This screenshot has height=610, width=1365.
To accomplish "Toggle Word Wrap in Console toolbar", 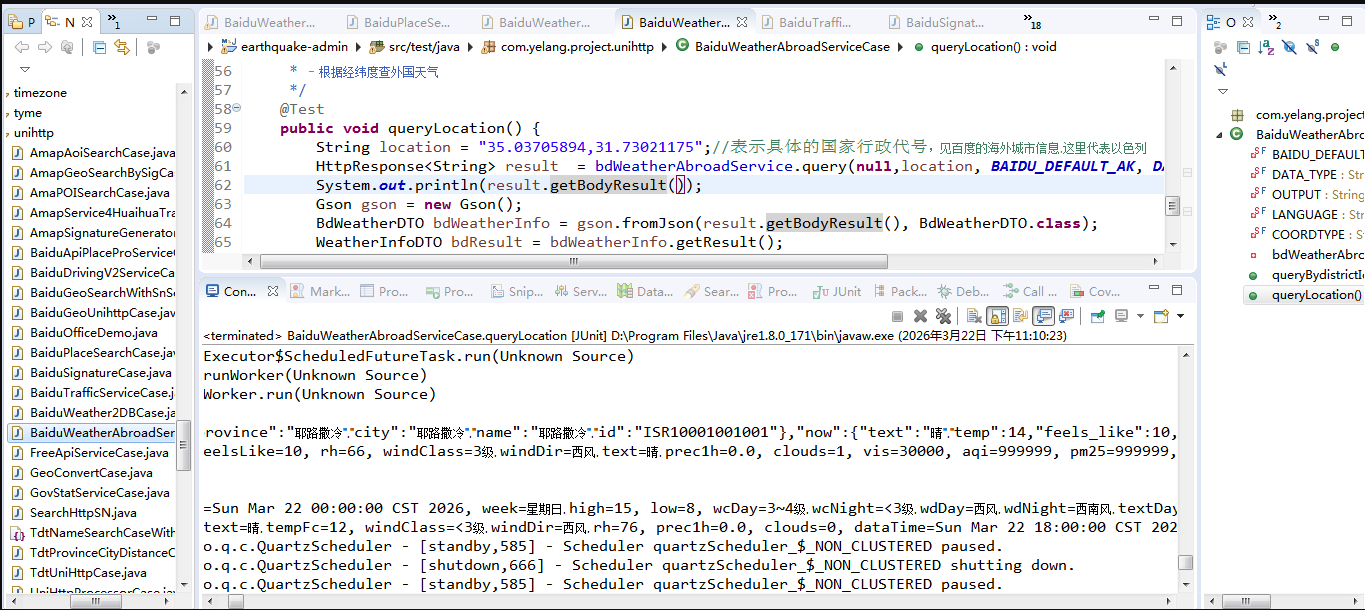I will coord(1020,316).
